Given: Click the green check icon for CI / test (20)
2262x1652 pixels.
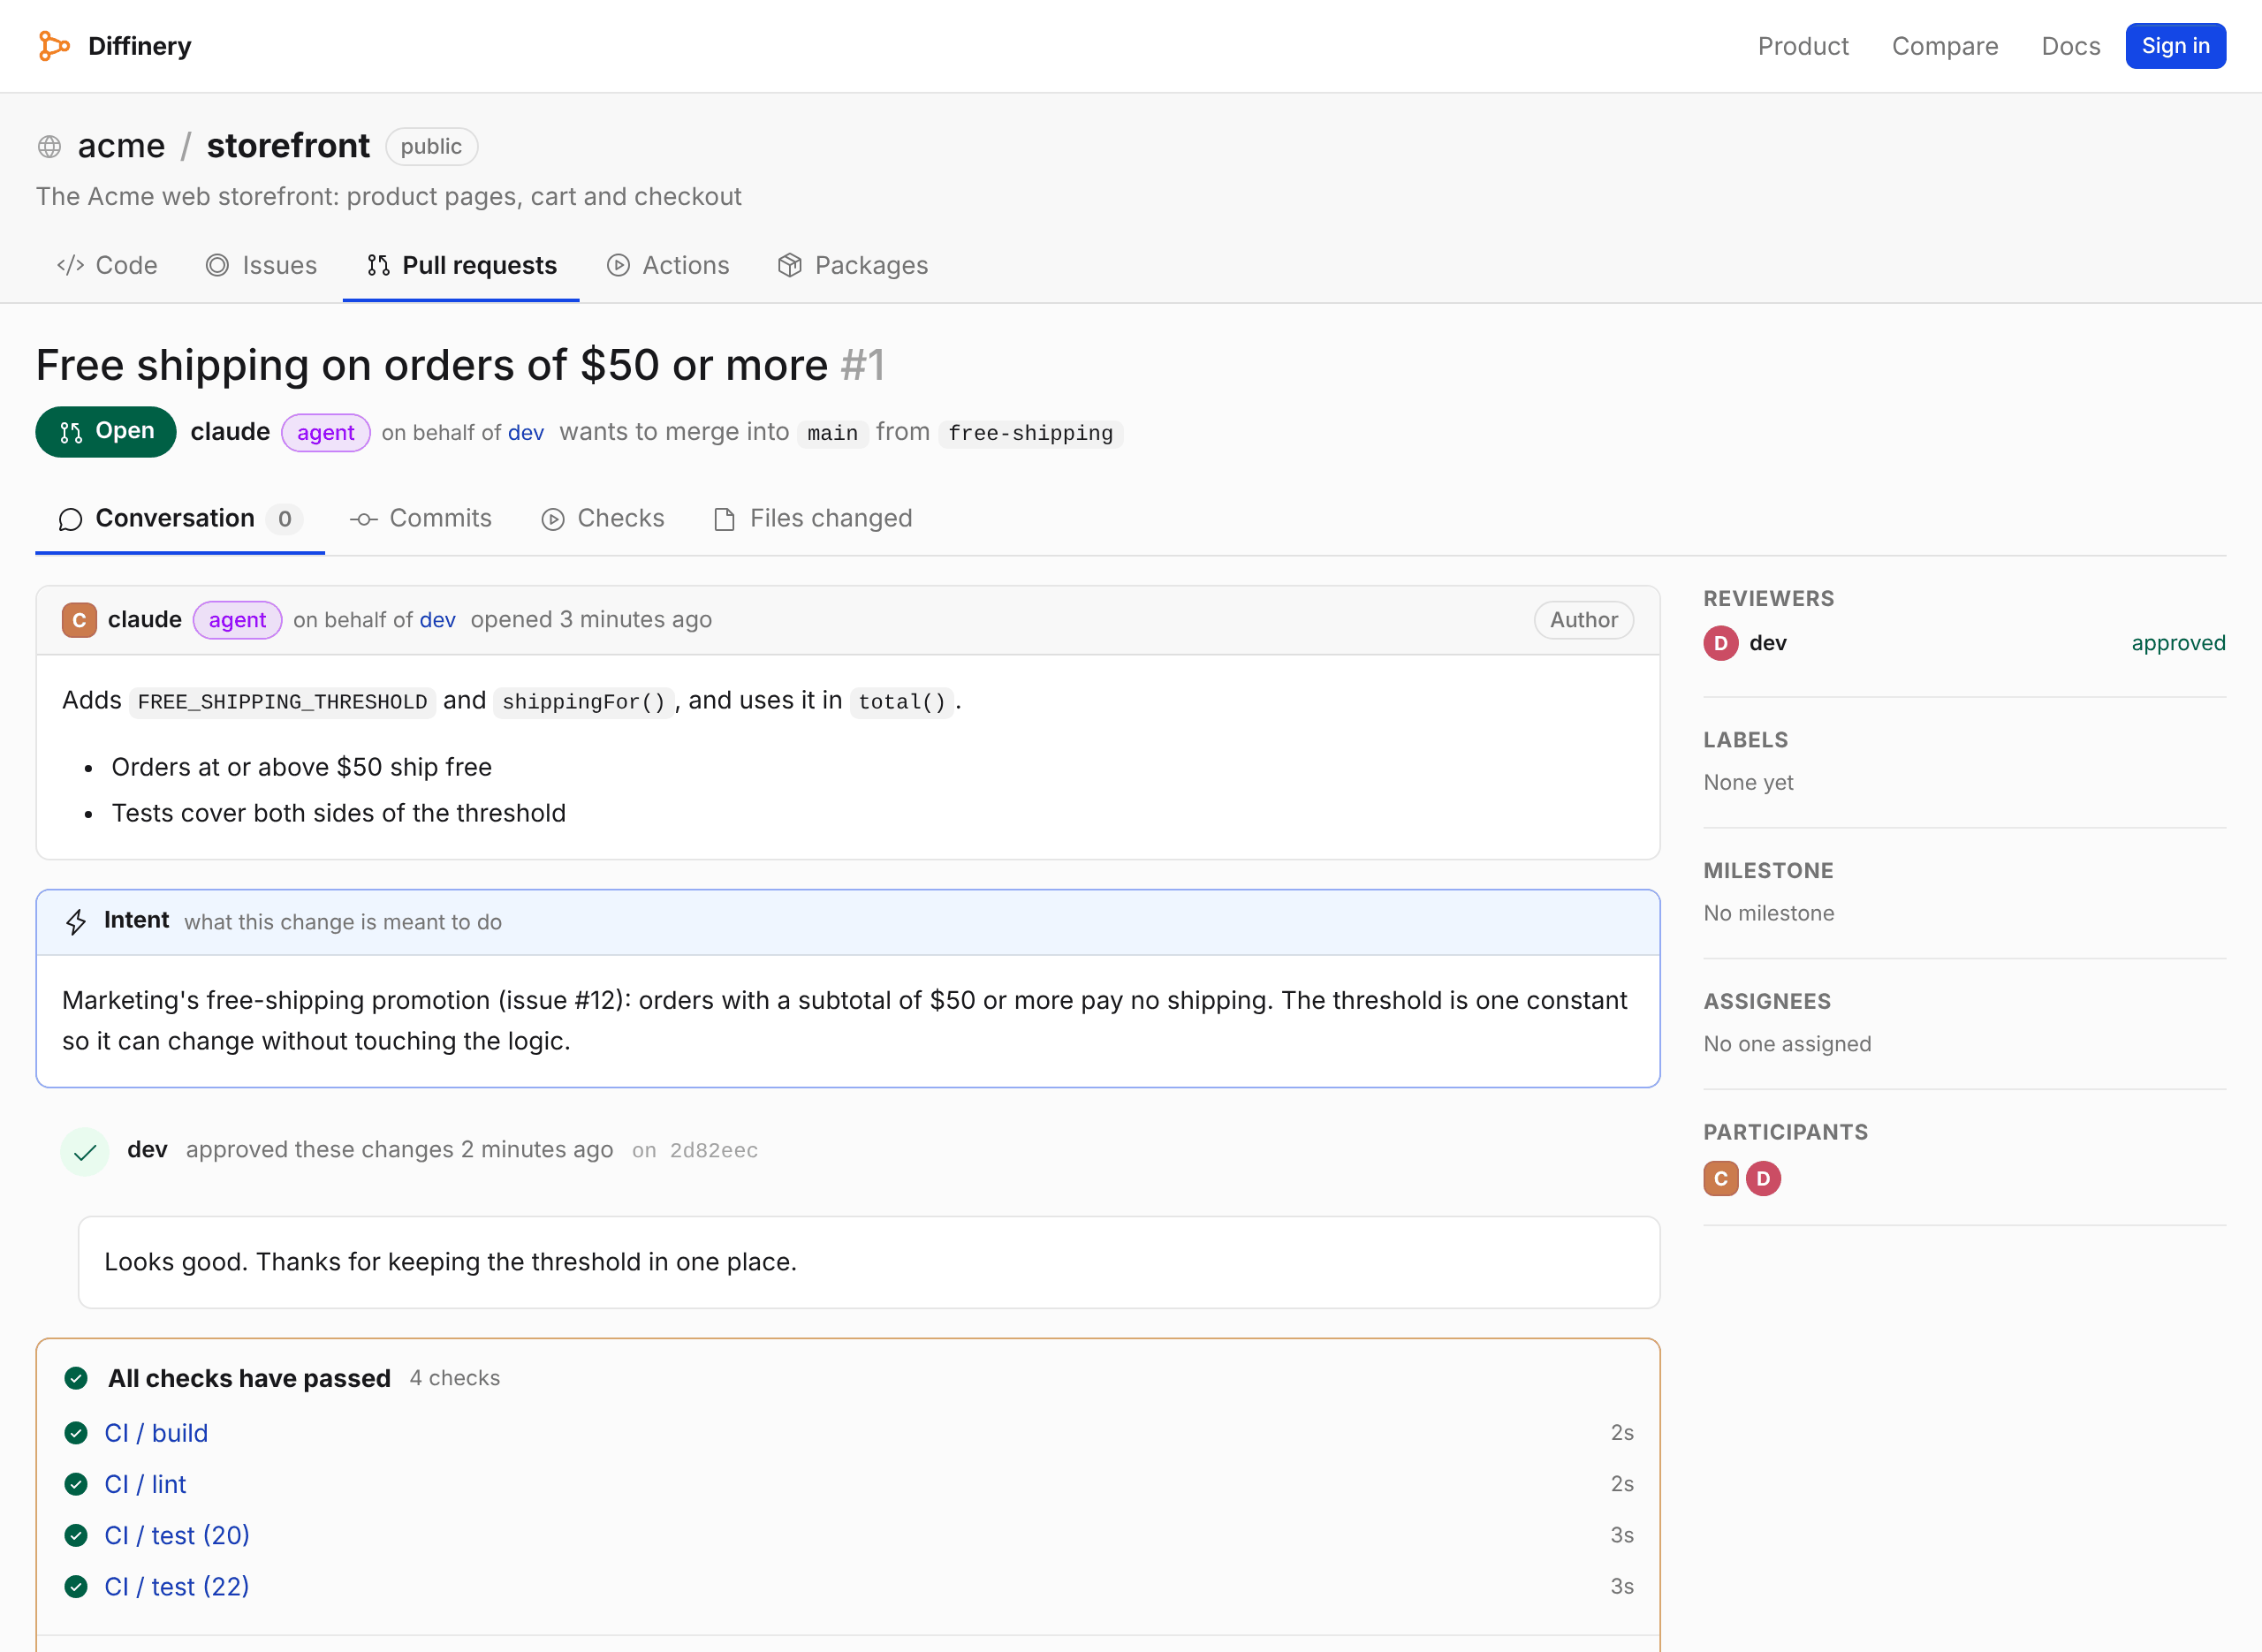Looking at the screenshot, I should [76, 1535].
